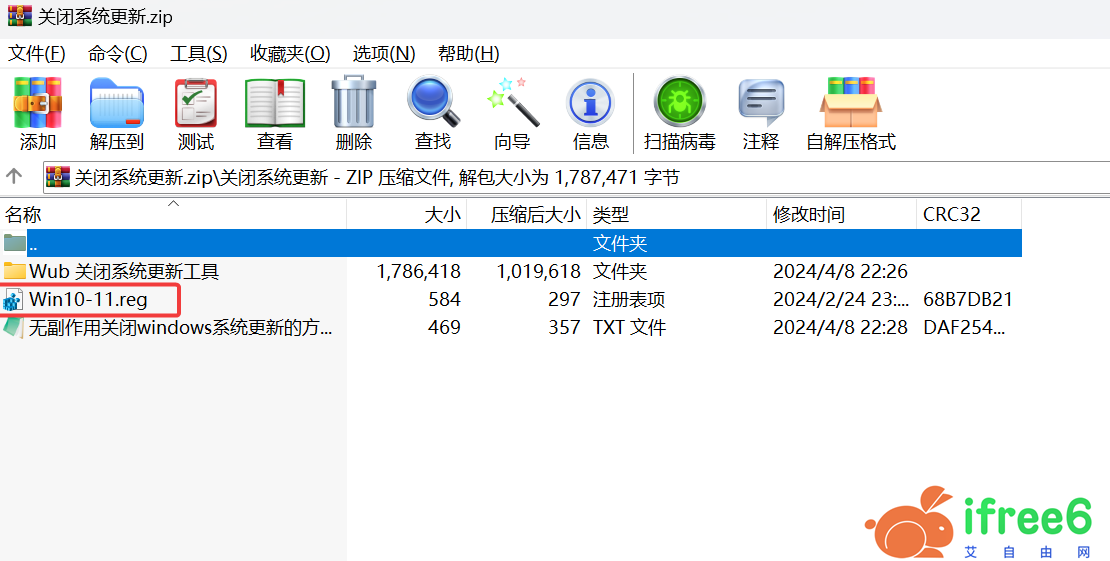This screenshot has height=561, width=1110.
Task: Click the size value 469
Action: point(445,327)
